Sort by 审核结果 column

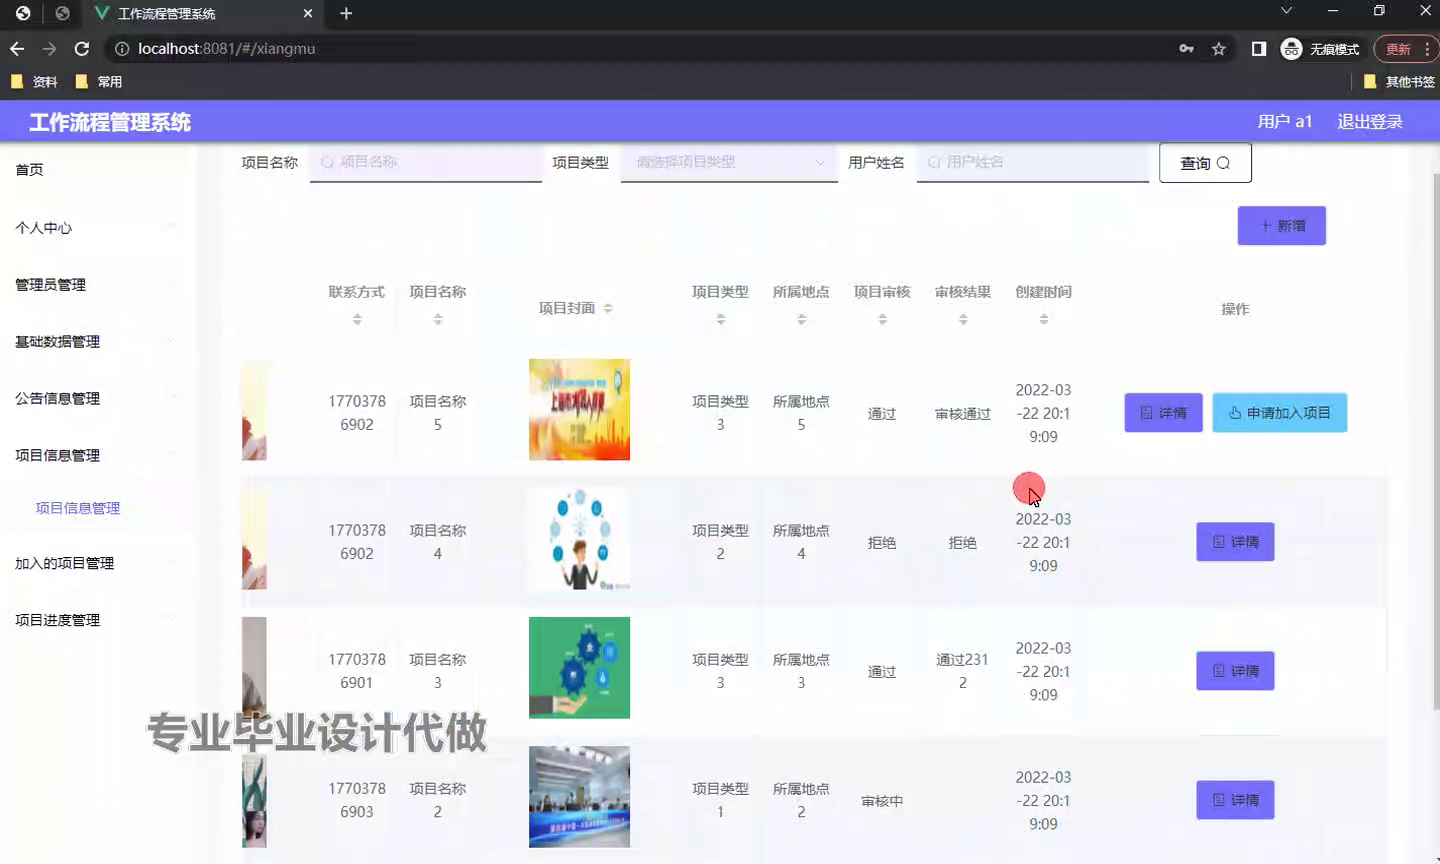(x=963, y=319)
